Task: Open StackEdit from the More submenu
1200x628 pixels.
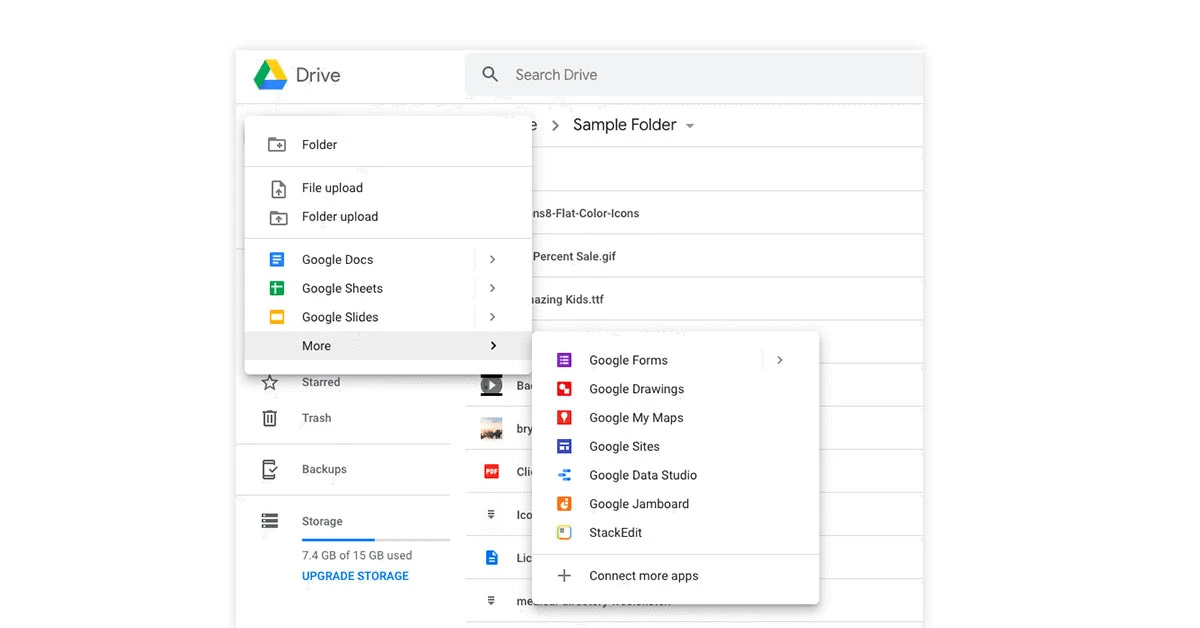Action: click(615, 532)
